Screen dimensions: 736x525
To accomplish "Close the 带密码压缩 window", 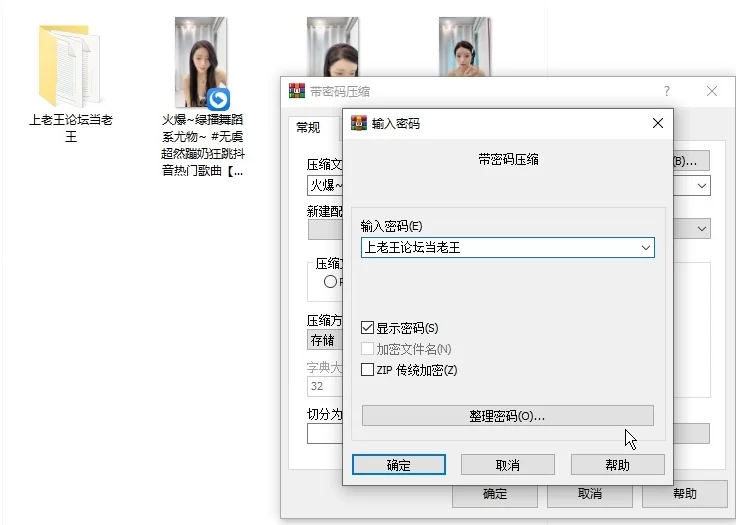I will pyautogui.click(x=712, y=91).
